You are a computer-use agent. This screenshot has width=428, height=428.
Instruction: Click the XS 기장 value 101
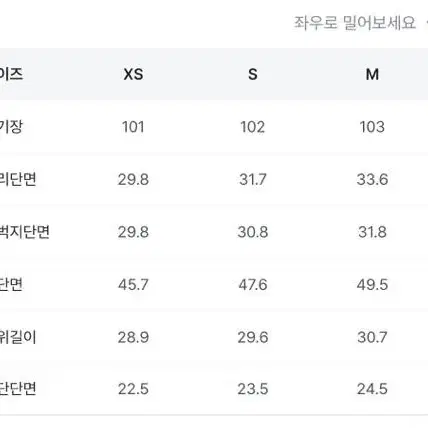tap(133, 127)
